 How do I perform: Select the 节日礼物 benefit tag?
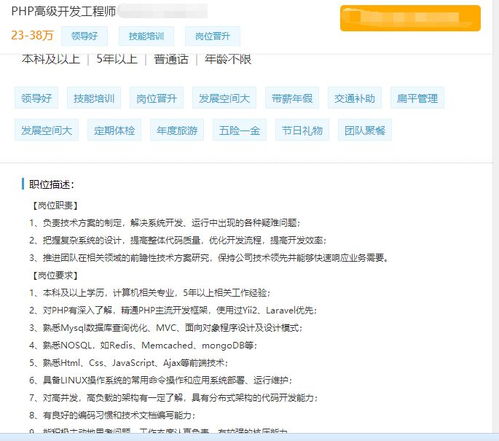click(x=302, y=130)
